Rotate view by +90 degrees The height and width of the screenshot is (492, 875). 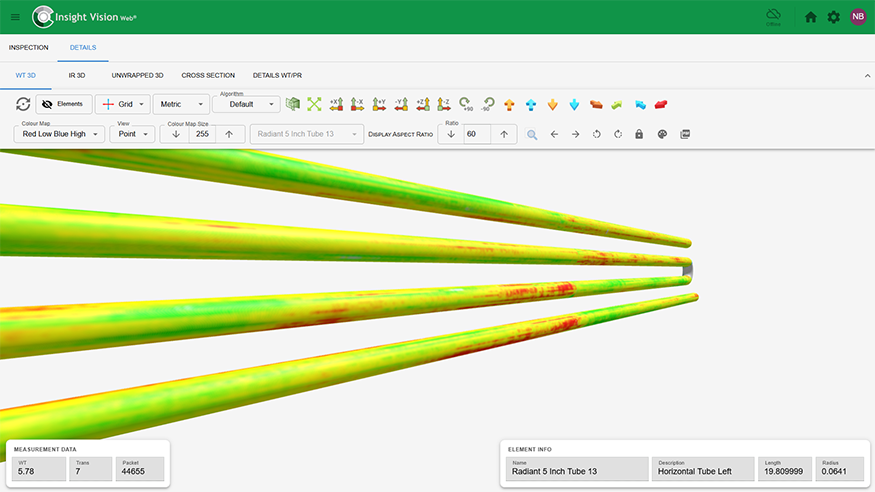(467, 104)
